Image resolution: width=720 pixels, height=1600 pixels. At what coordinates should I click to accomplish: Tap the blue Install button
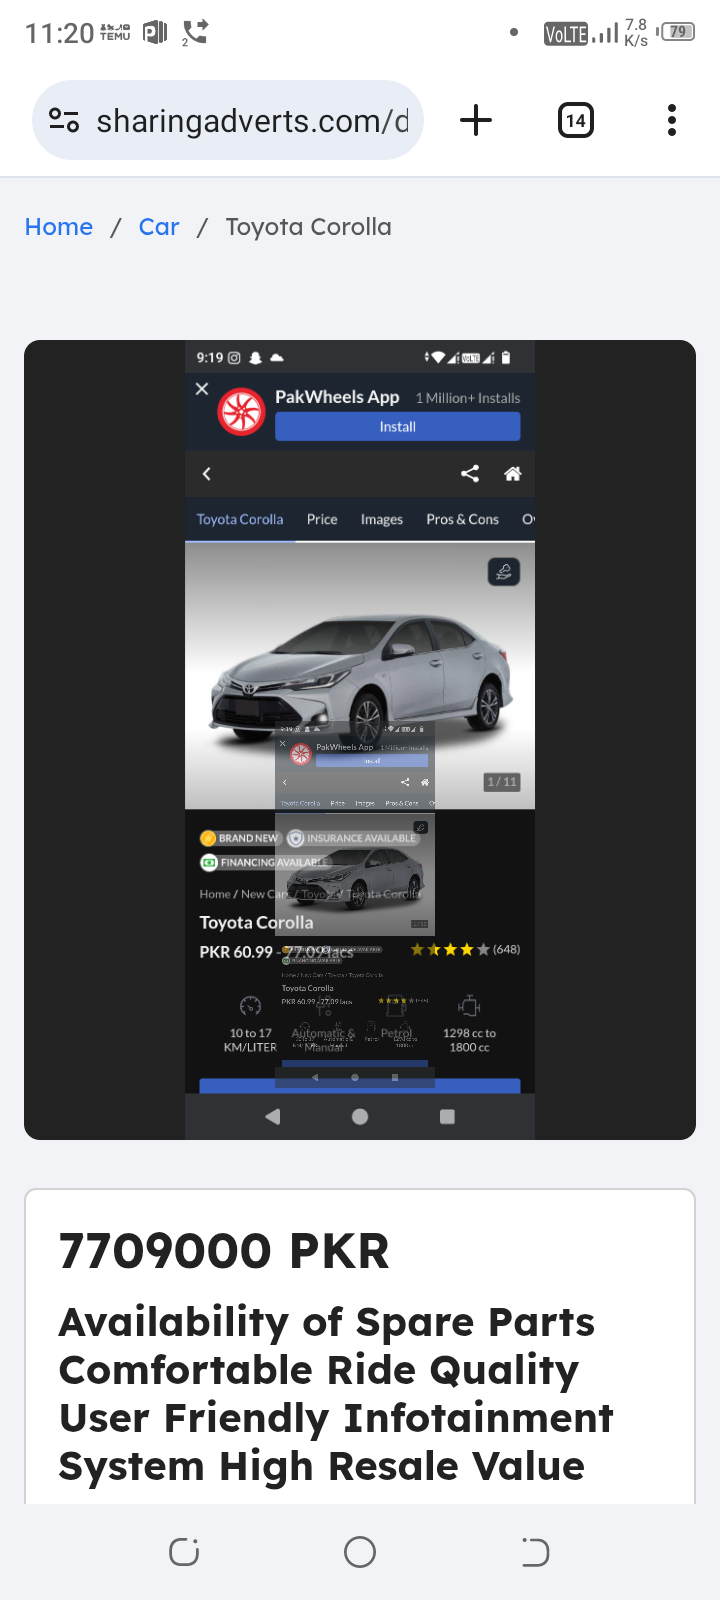point(398,427)
